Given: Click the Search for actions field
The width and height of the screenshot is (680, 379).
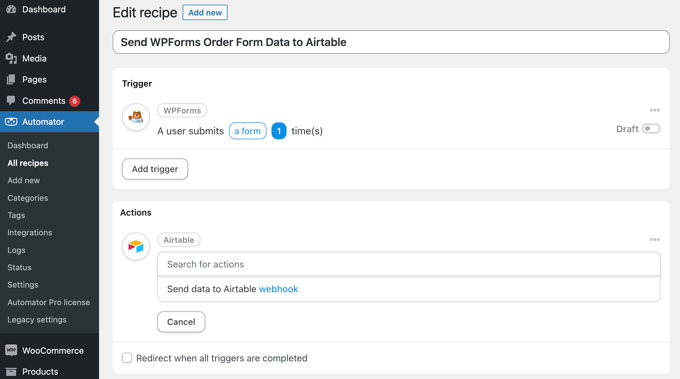Looking at the screenshot, I should [409, 264].
